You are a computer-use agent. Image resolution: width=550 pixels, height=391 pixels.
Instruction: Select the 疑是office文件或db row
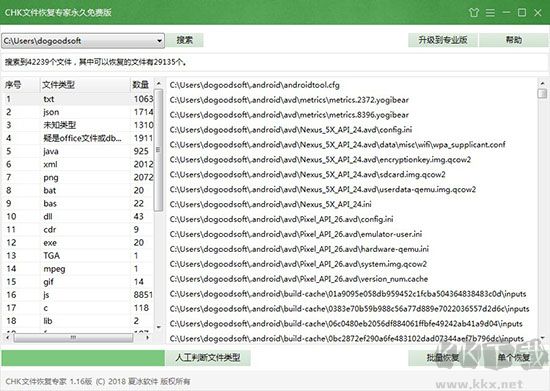[x=78, y=138]
